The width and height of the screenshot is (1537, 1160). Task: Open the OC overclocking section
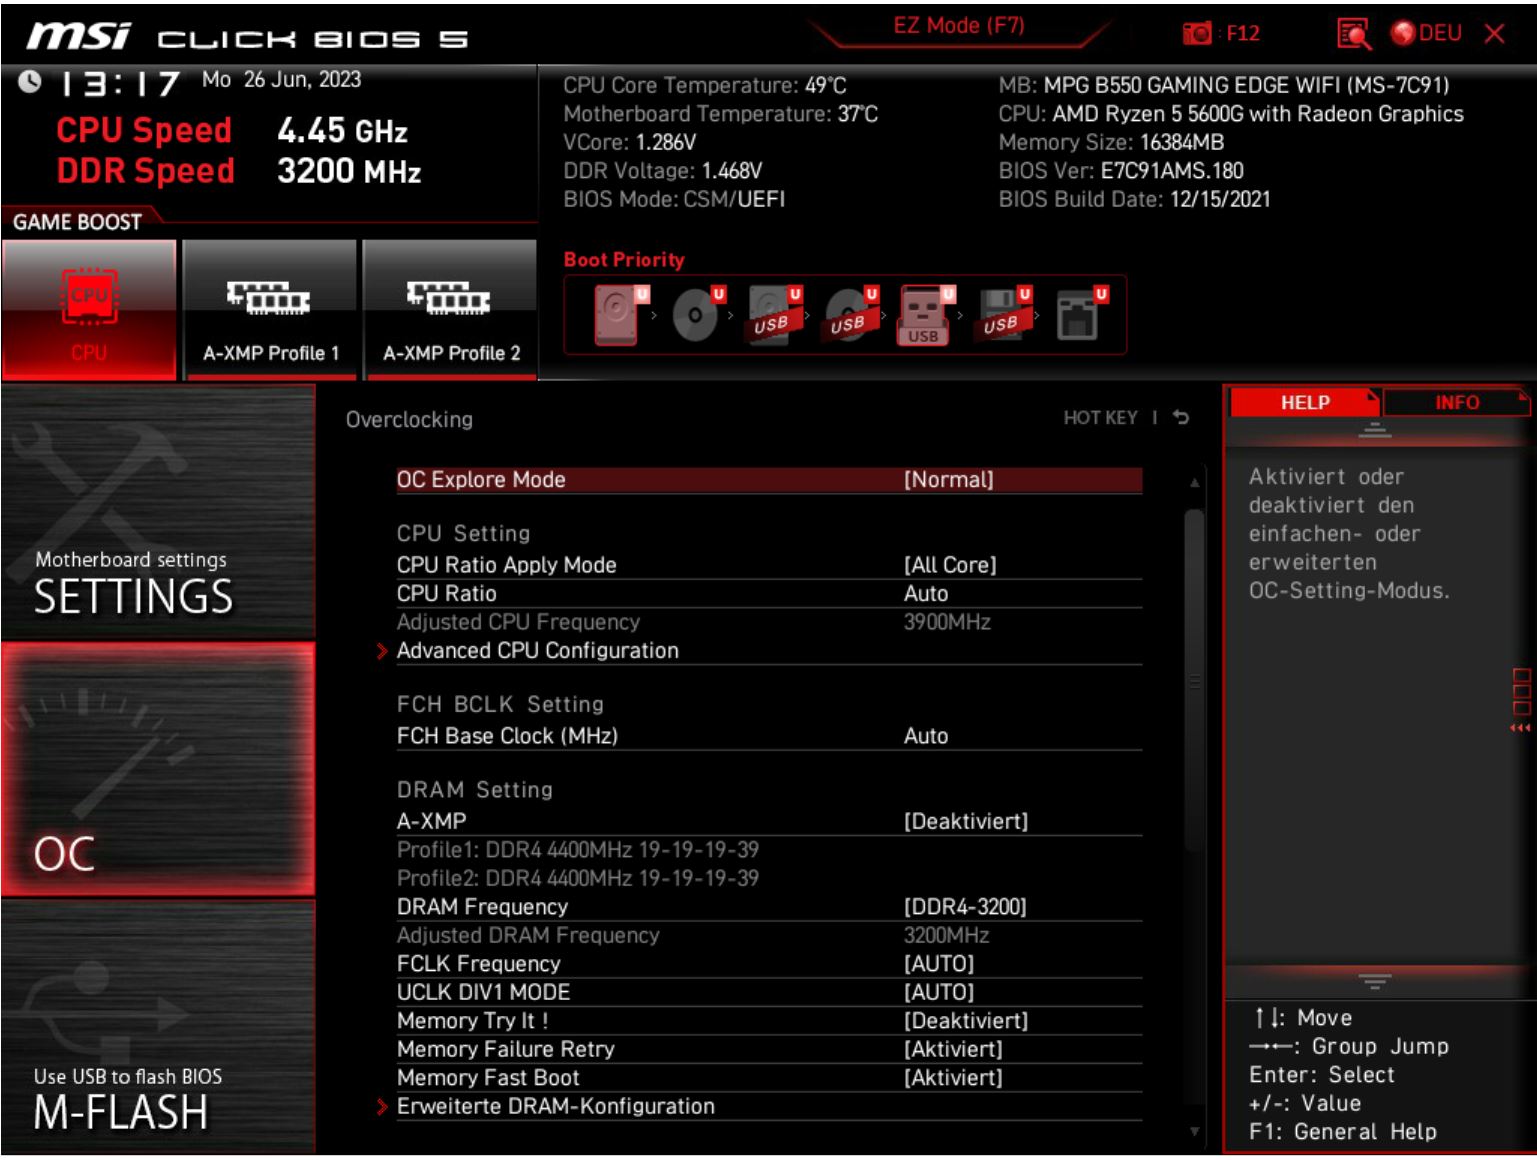tap(158, 769)
